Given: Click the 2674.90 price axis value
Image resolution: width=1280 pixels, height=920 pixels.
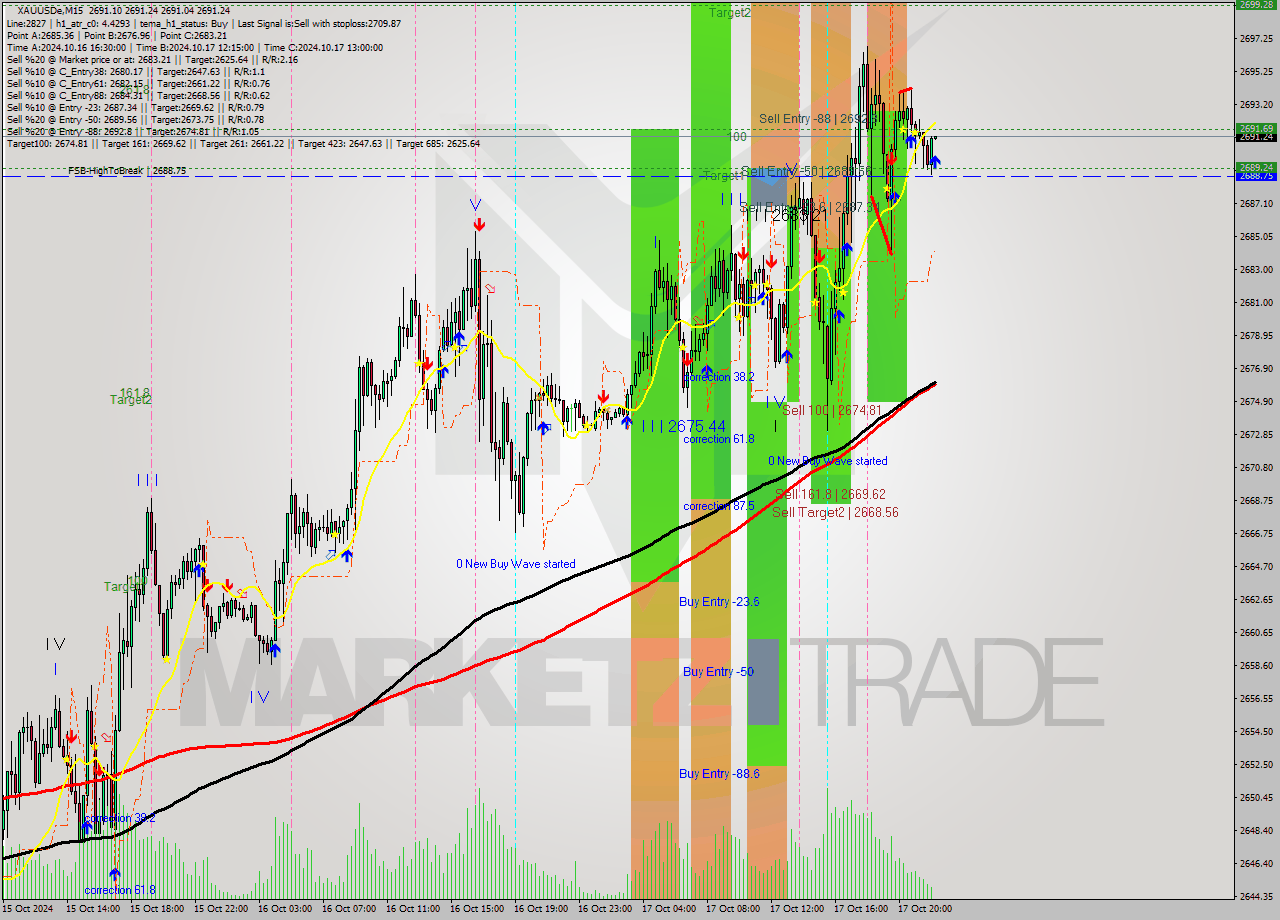Looking at the screenshot, I should [1256, 401].
